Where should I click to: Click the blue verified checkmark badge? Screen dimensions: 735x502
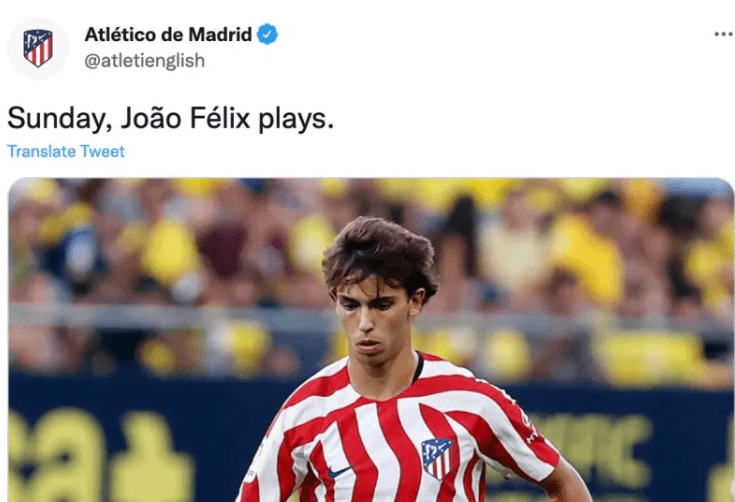(x=268, y=34)
